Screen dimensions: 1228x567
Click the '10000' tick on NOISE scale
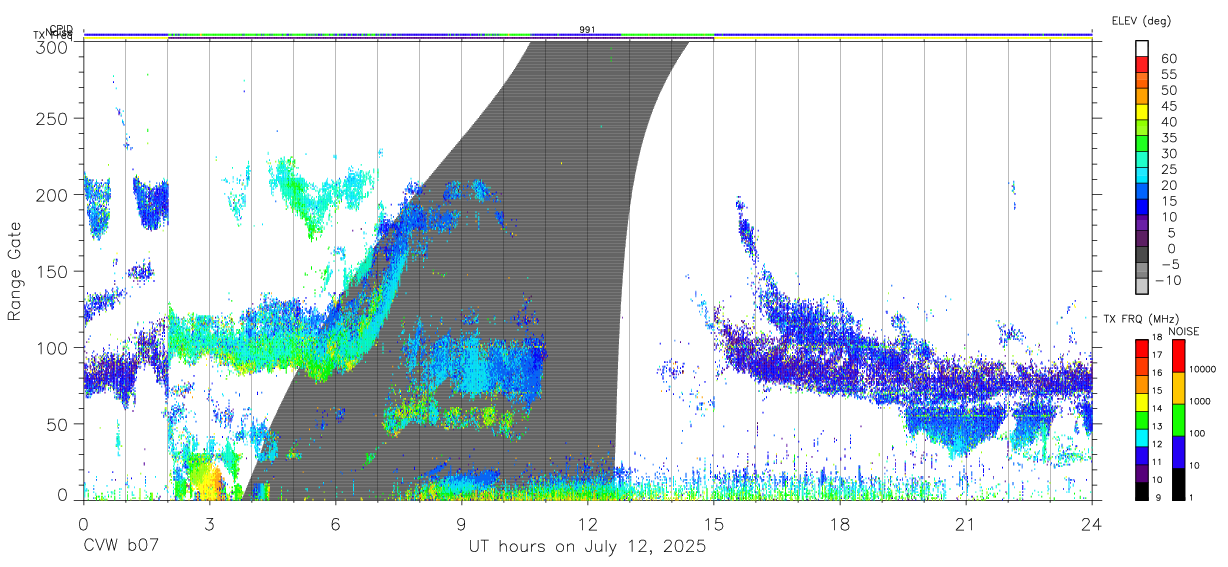click(1202, 369)
